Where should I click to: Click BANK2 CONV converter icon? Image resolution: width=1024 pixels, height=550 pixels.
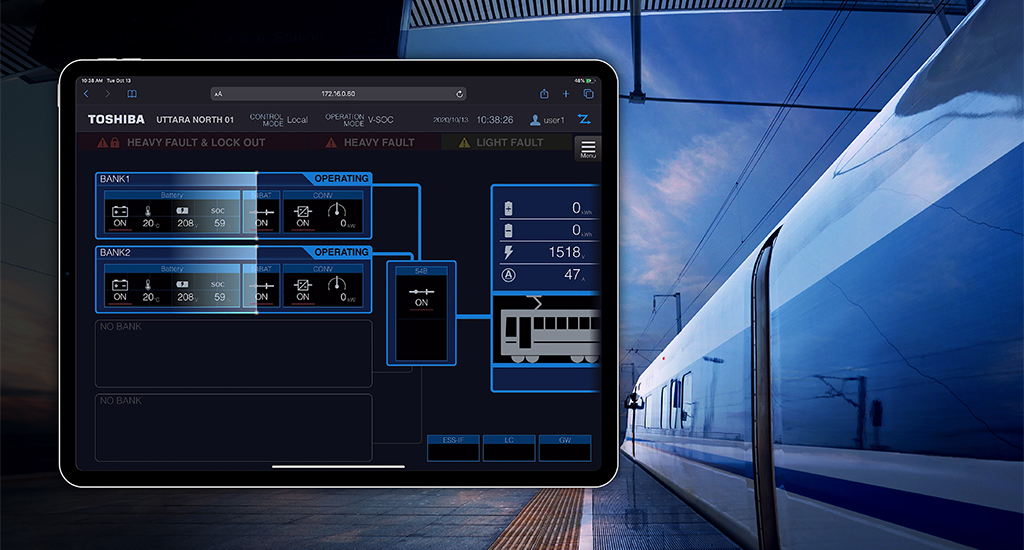tap(302, 285)
